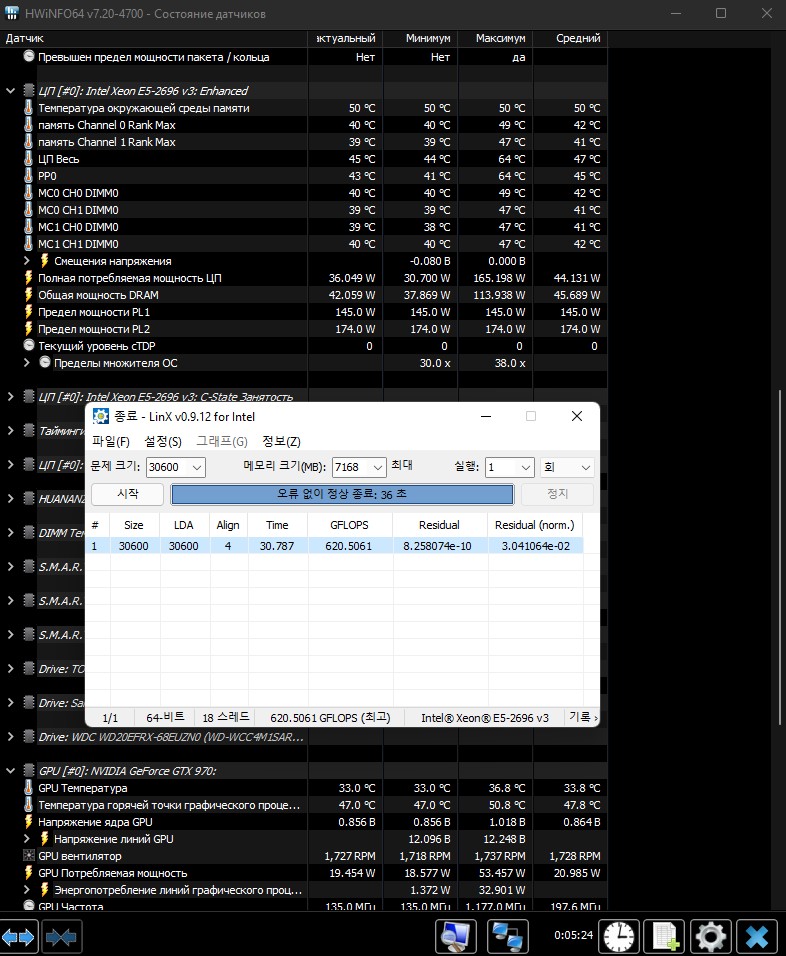Viewport: 786px width, 956px height.
Task: Start logging with the document plus icon
Action: pyautogui.click(x=665, y=936)
